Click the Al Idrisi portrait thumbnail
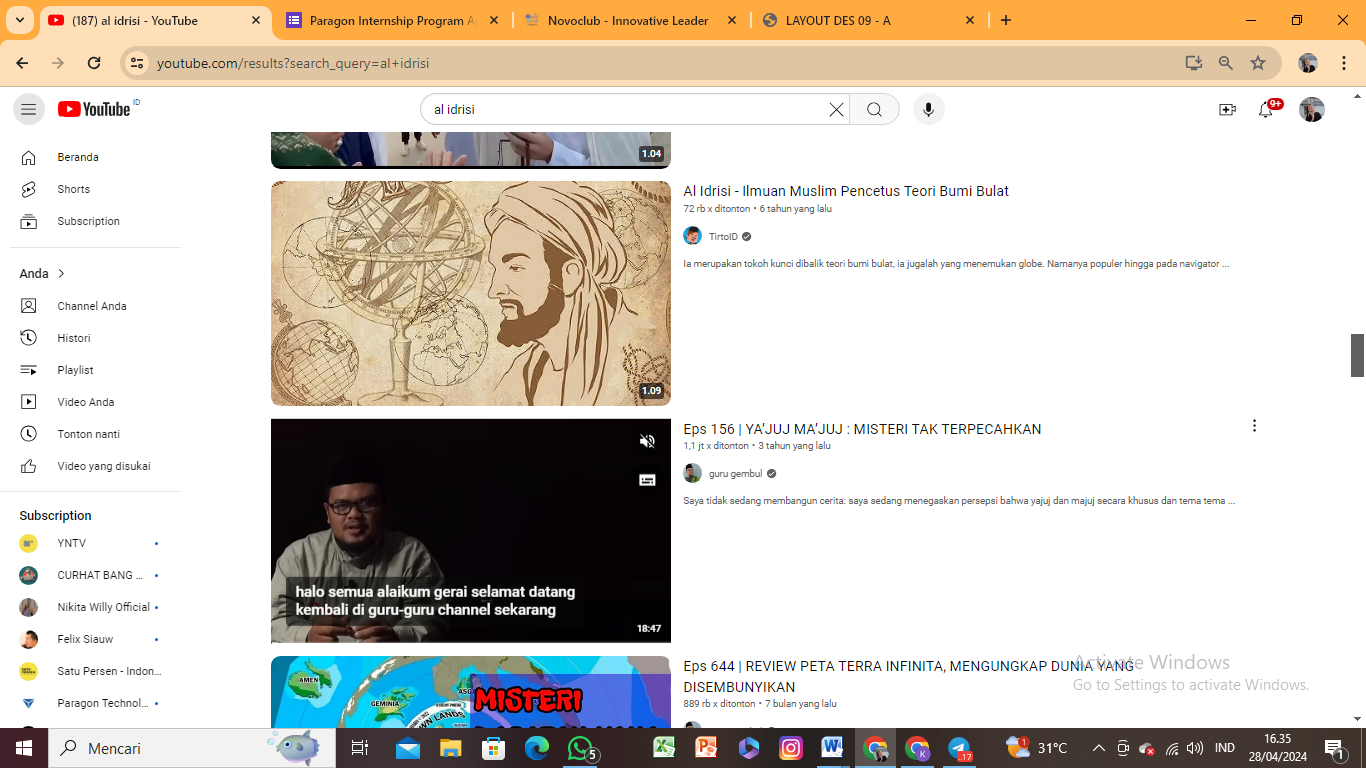Screen dimensions: 1366x768 coord(471,293)
